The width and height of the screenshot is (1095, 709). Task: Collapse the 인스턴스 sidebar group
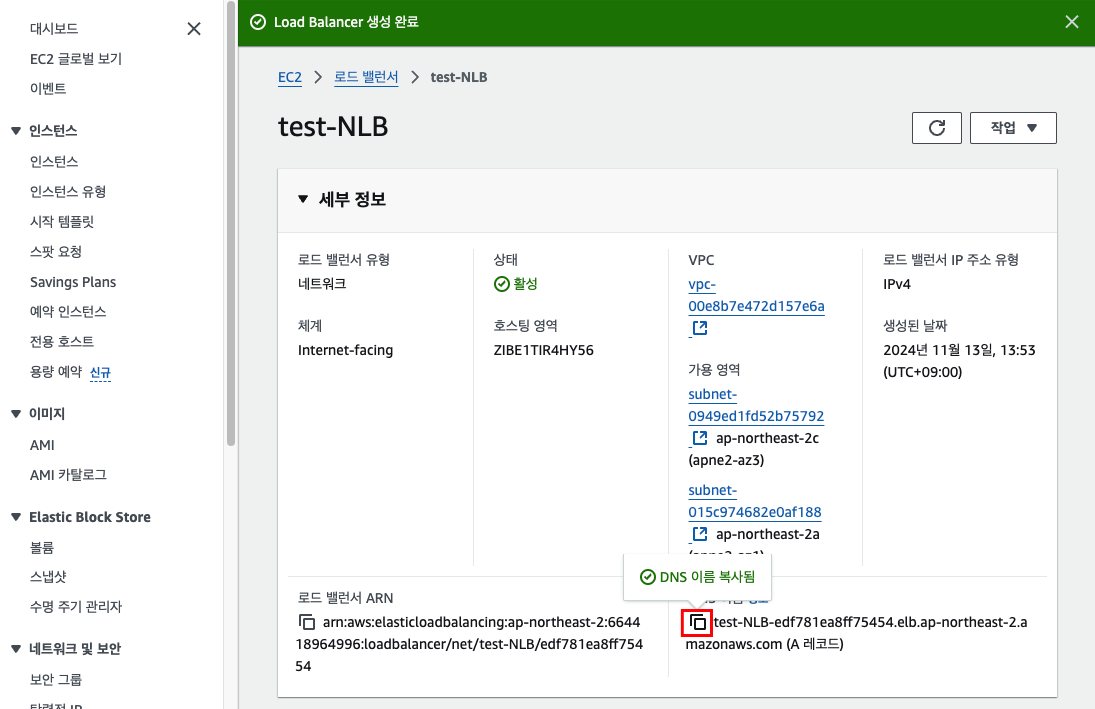(x=16, y=131)
